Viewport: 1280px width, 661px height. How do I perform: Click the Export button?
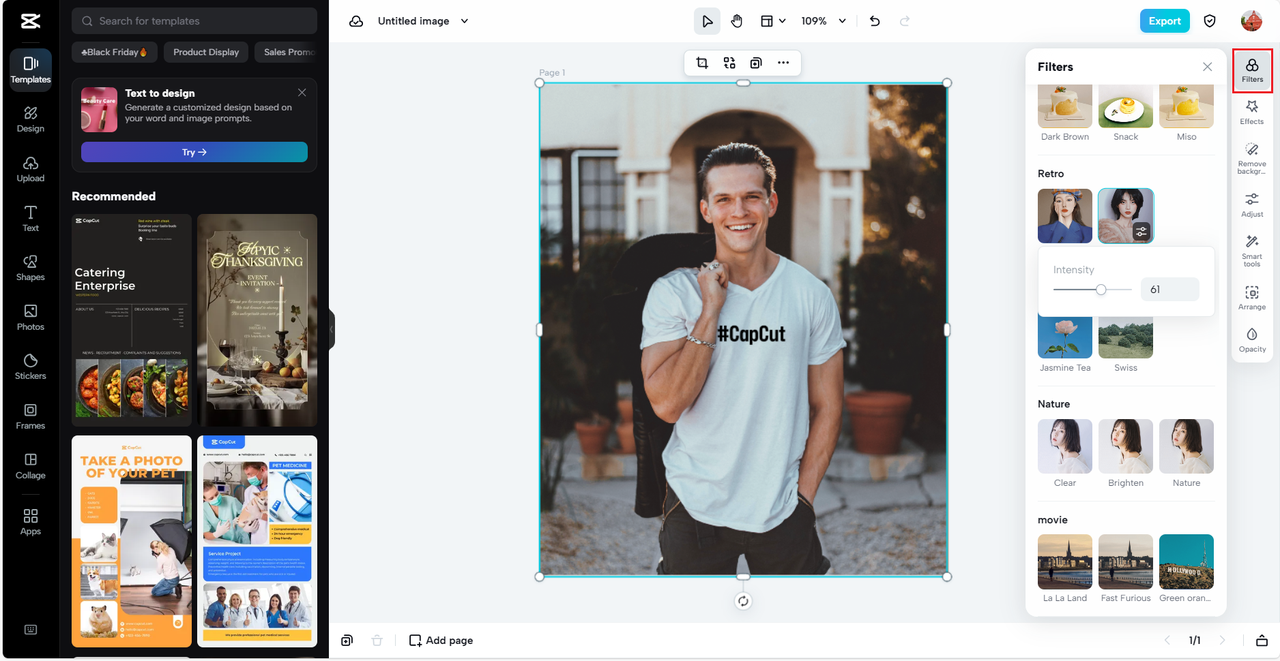pyautogui.click(x=1165, y=21)
